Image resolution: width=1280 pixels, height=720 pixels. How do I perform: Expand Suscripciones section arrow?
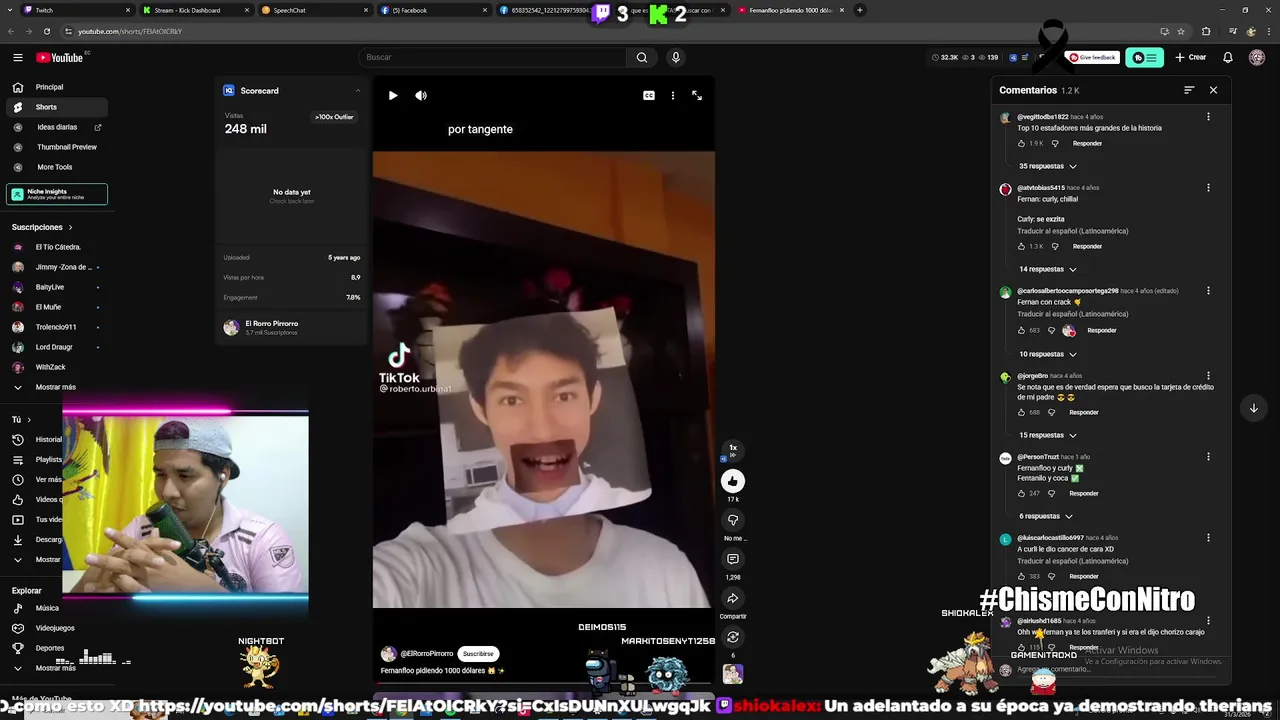point(70,227)
